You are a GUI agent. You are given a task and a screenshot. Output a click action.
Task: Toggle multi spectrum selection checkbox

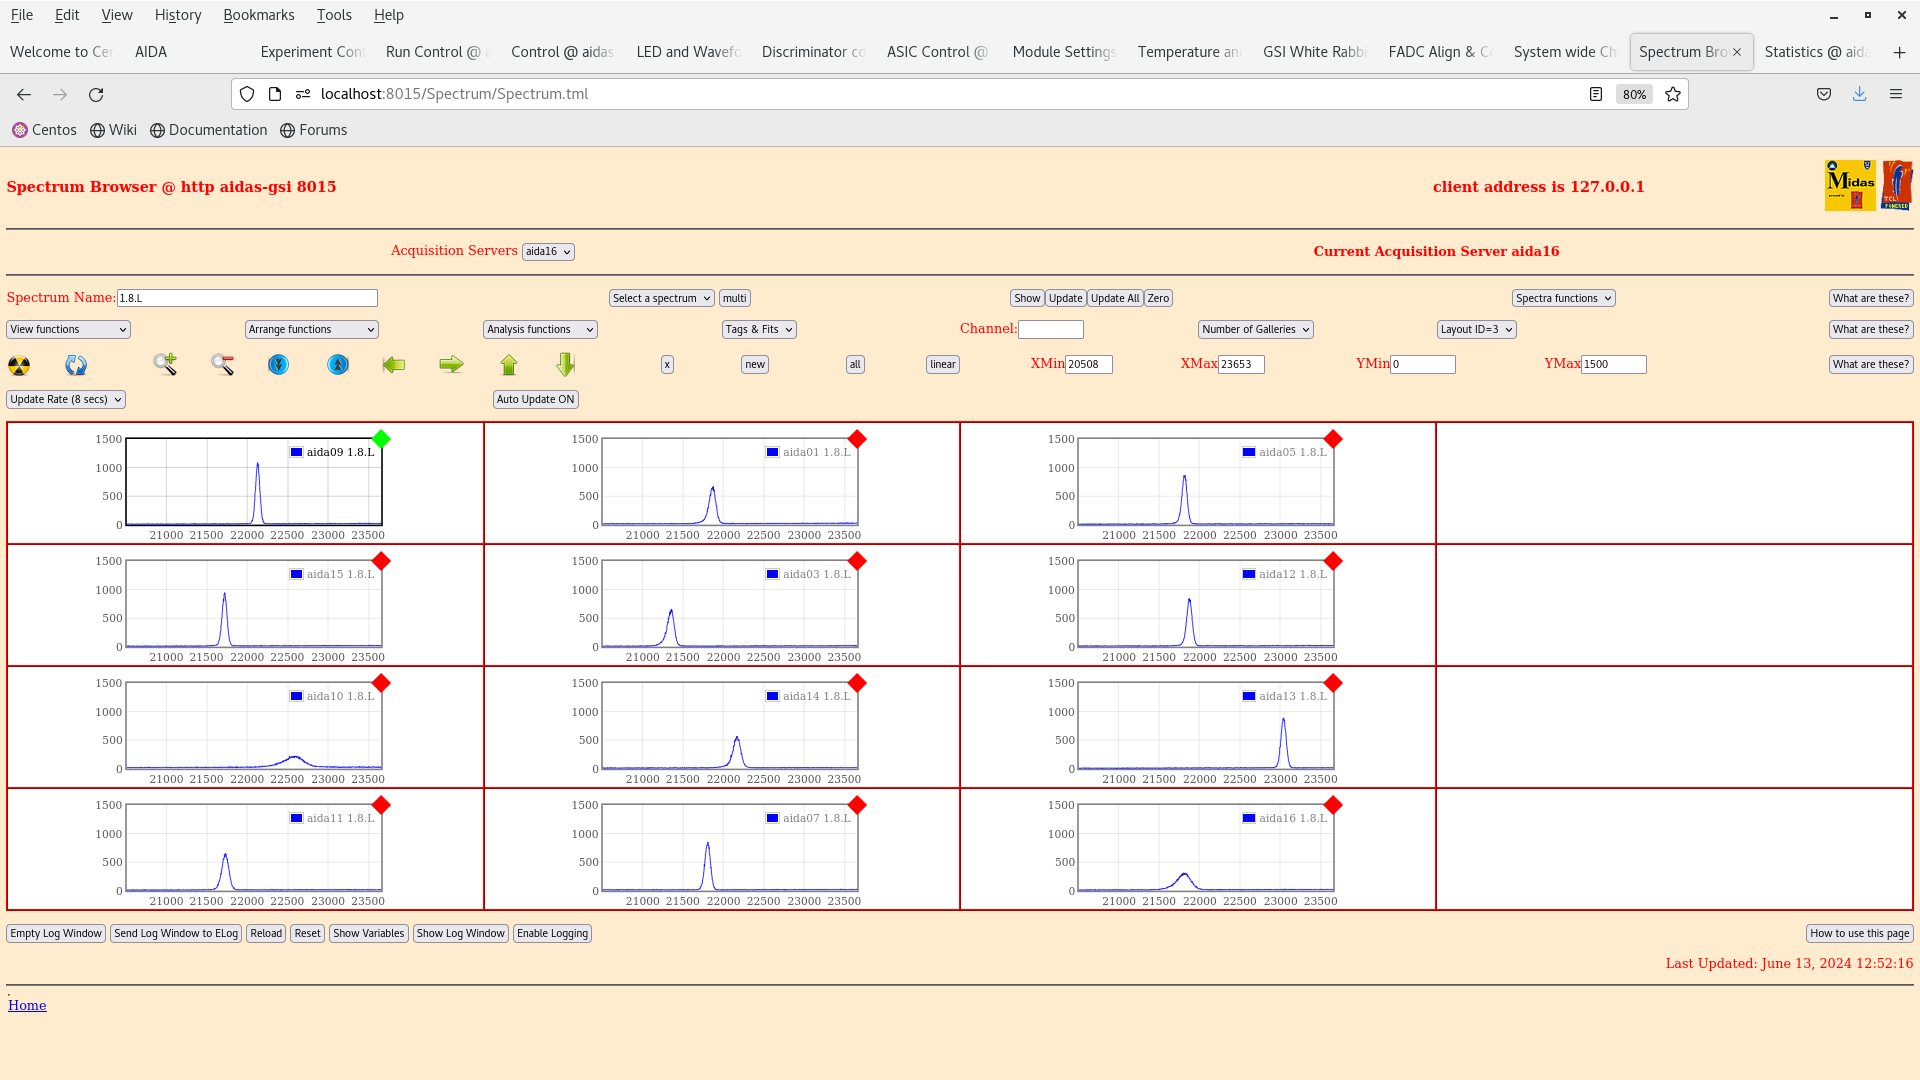pos(735,297)
